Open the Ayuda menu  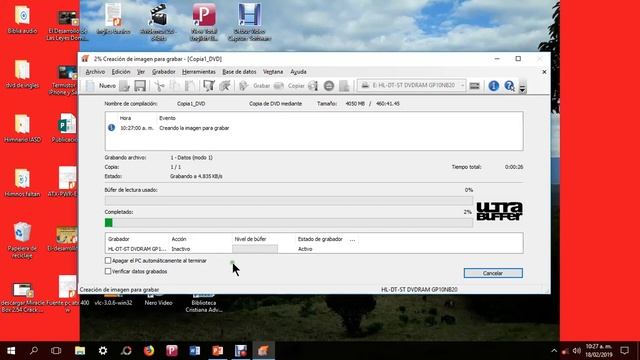tap(298, 72)
